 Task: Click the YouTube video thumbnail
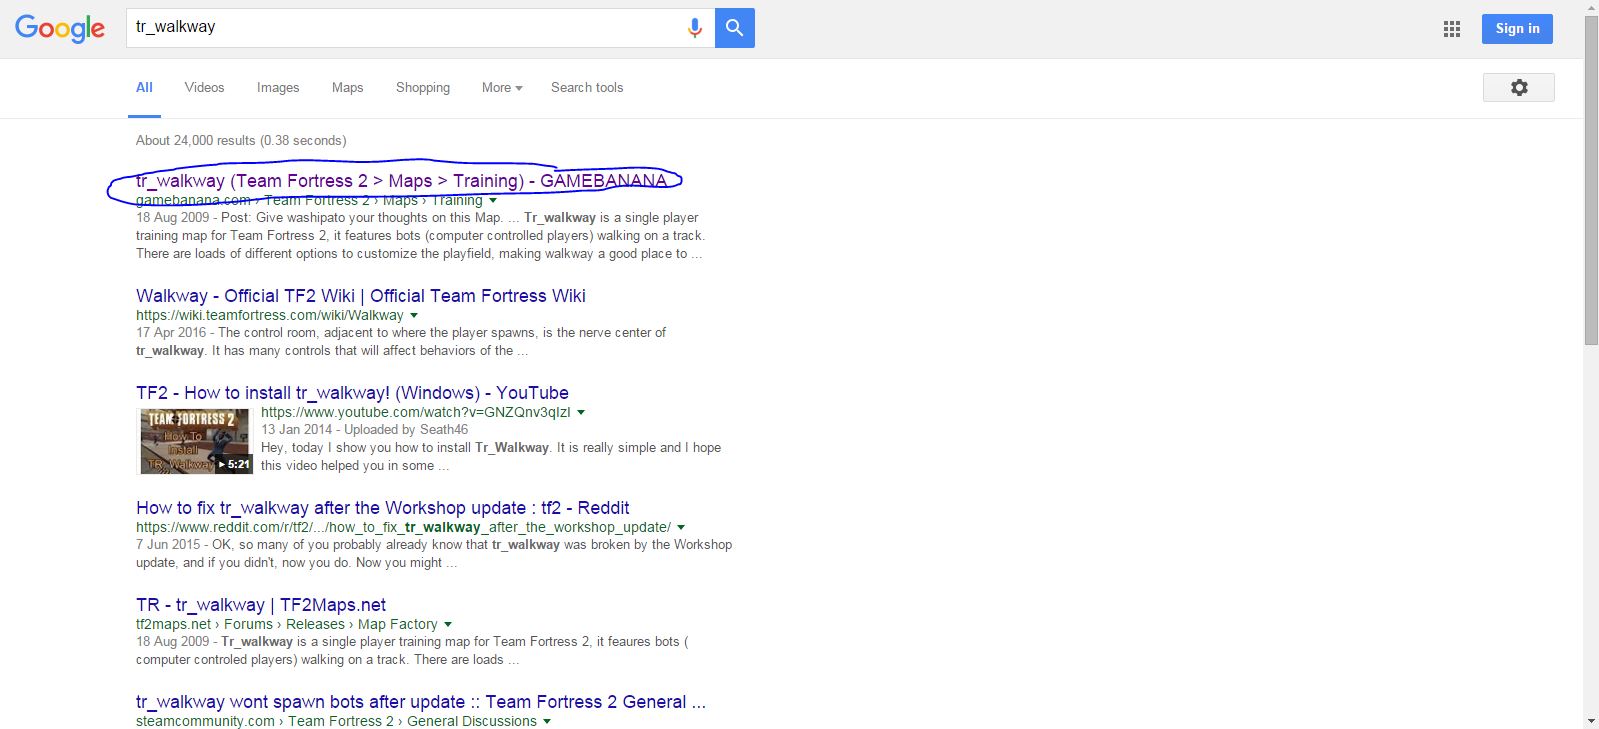(x=195, y=441)
